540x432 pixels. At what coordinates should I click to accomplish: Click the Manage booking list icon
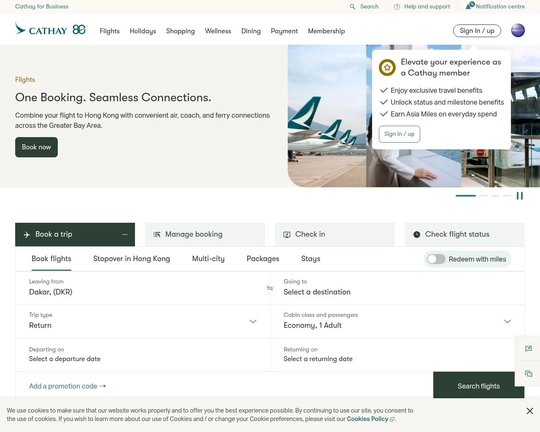[157, 235]
